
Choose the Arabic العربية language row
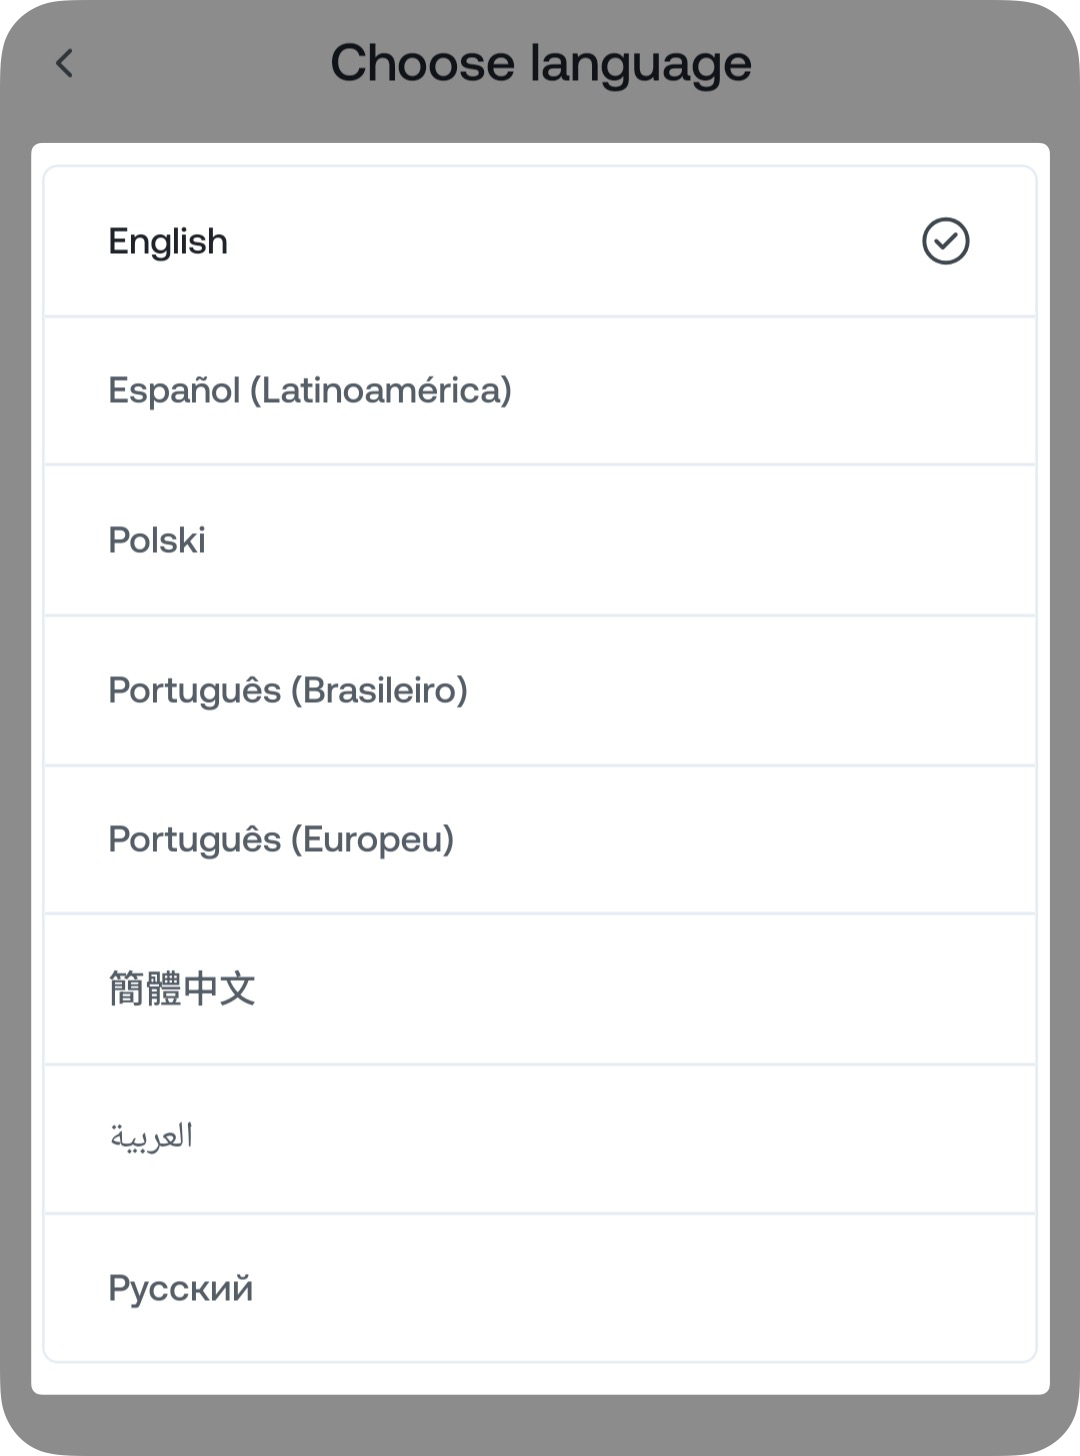pyautogui.click(x=151, y=1137)
